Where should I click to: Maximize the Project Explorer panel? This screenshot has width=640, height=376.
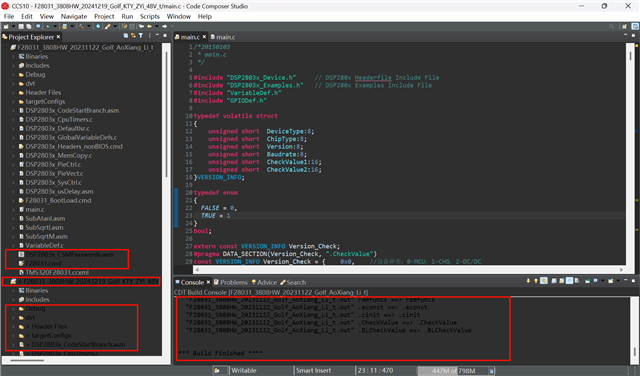click(x=165, y=36)
